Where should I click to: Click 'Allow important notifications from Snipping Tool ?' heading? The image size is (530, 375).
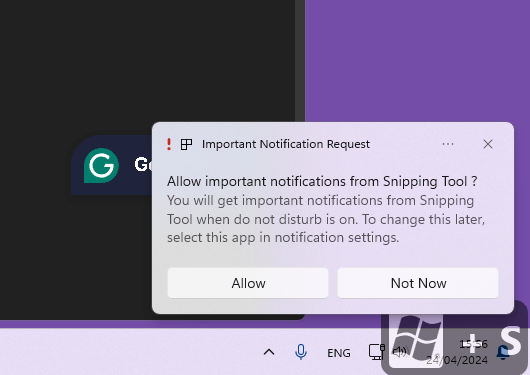322,182
